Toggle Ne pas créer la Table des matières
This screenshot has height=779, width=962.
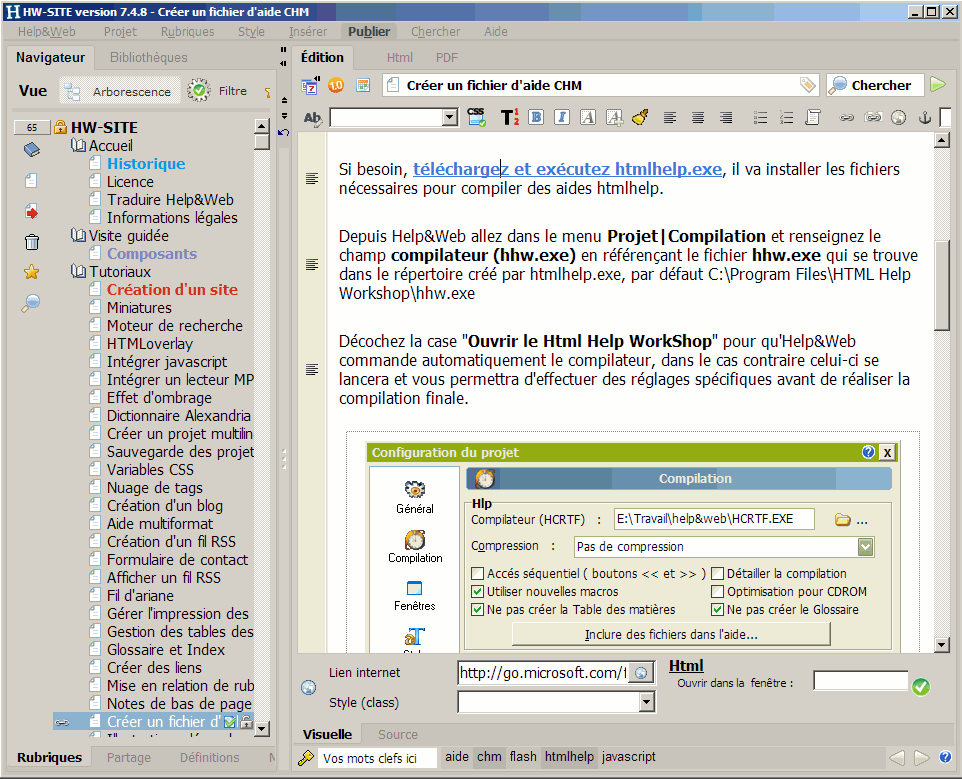[477, 610]
